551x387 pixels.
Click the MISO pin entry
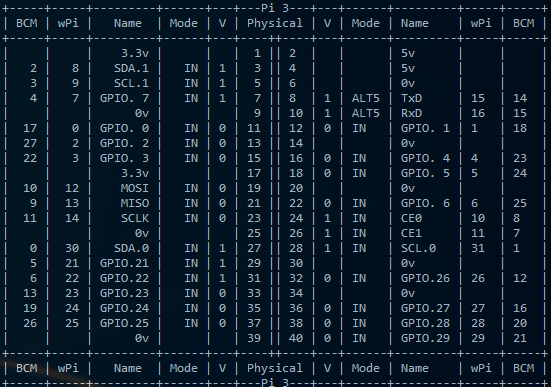[135, 203]
